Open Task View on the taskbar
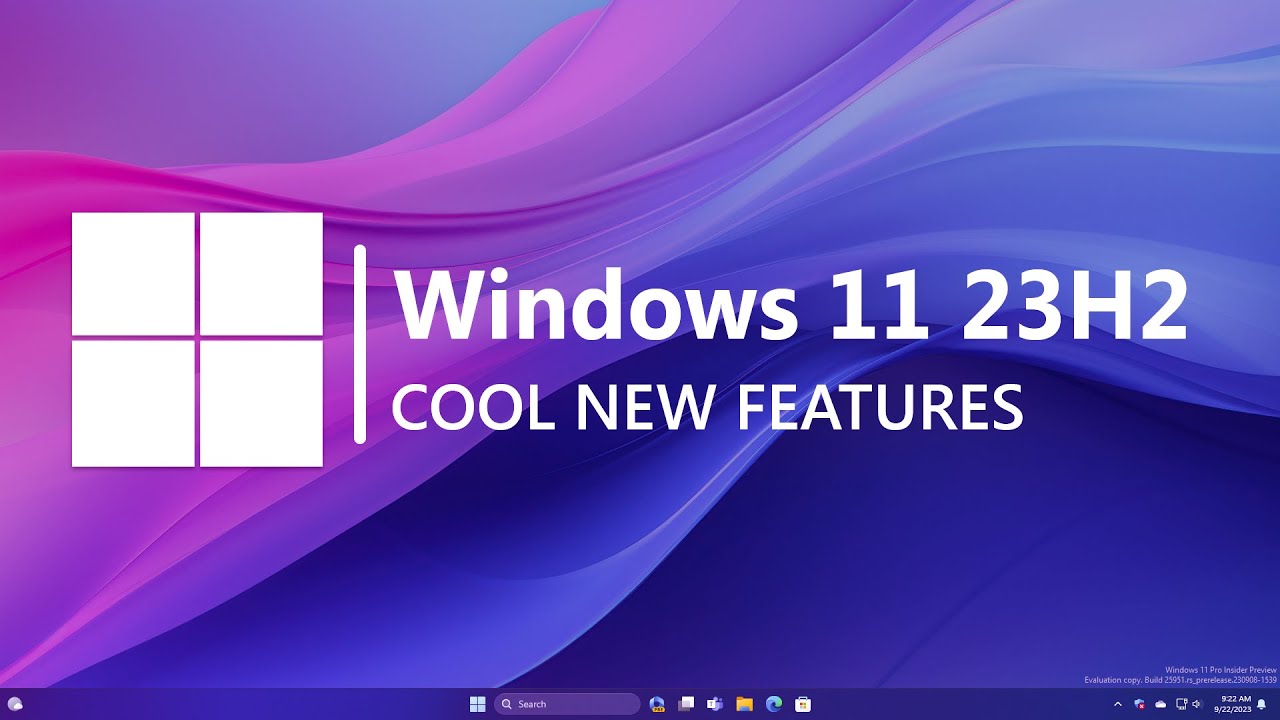The height and width of the screenshot is (720, 1280). coord(686,704)
